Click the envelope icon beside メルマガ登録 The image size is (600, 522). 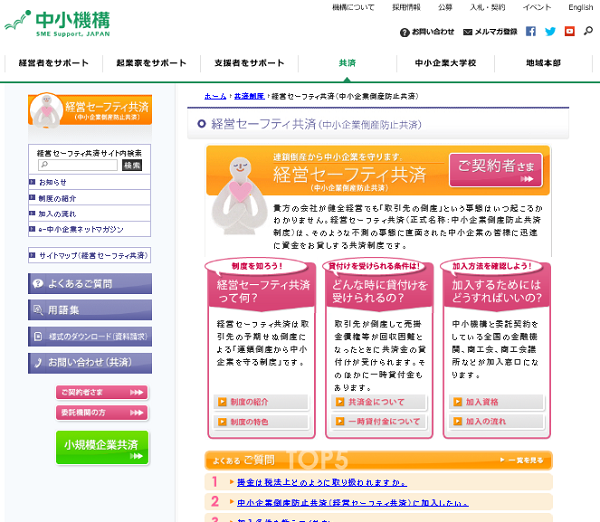467,32
